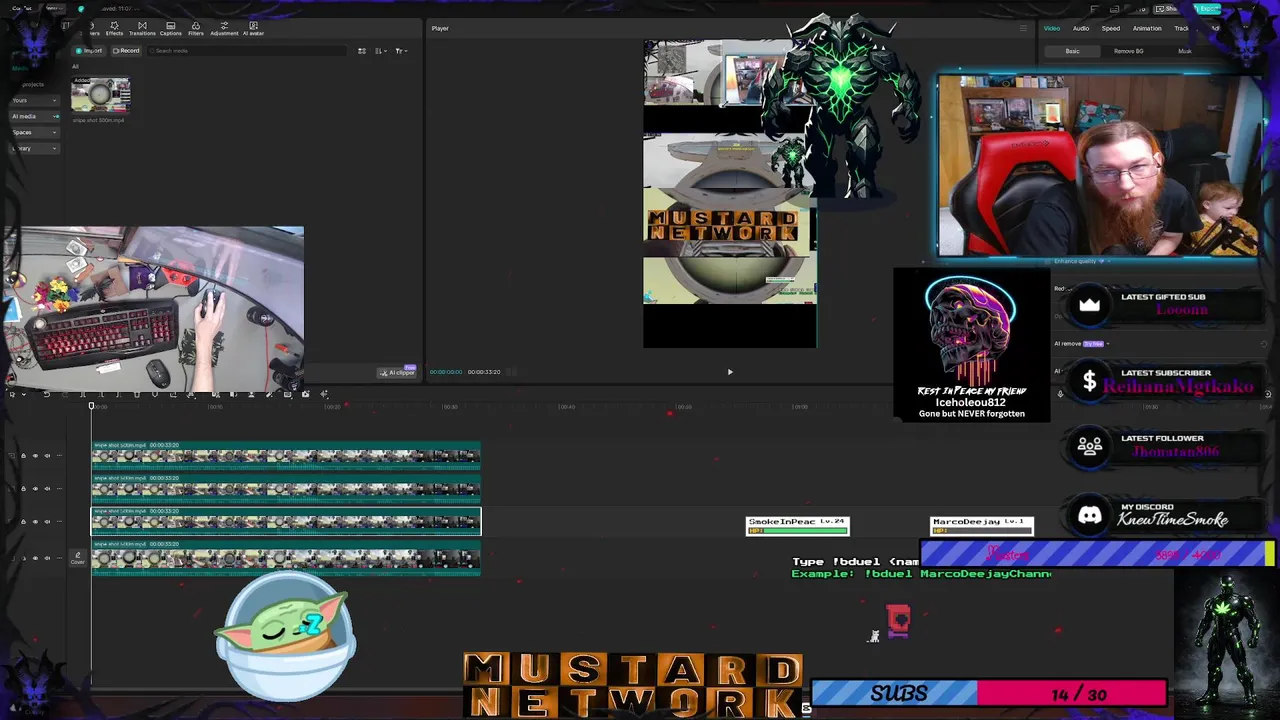Switch to the Video properties tab
The height and width of the screenshot is (720, 1280).
click(1052, 28)
